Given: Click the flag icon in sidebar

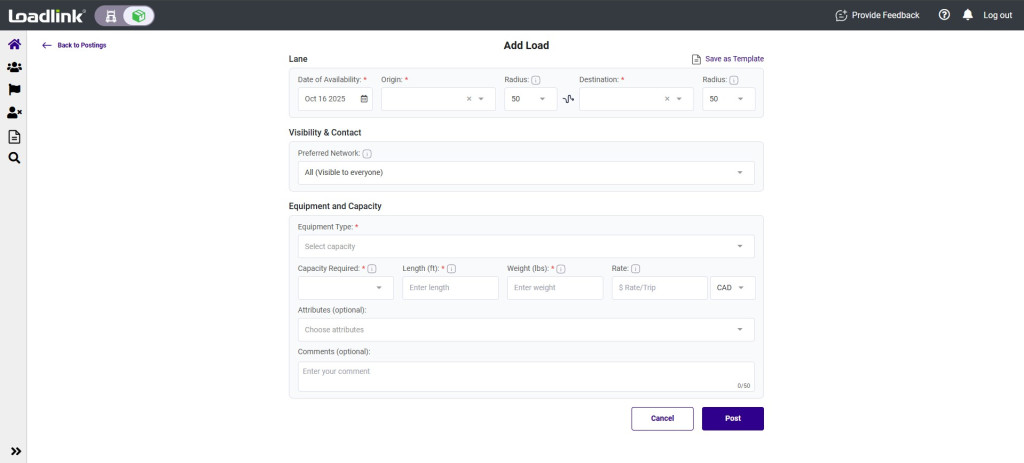Looking at the screenshot, I should click(14, 90).
